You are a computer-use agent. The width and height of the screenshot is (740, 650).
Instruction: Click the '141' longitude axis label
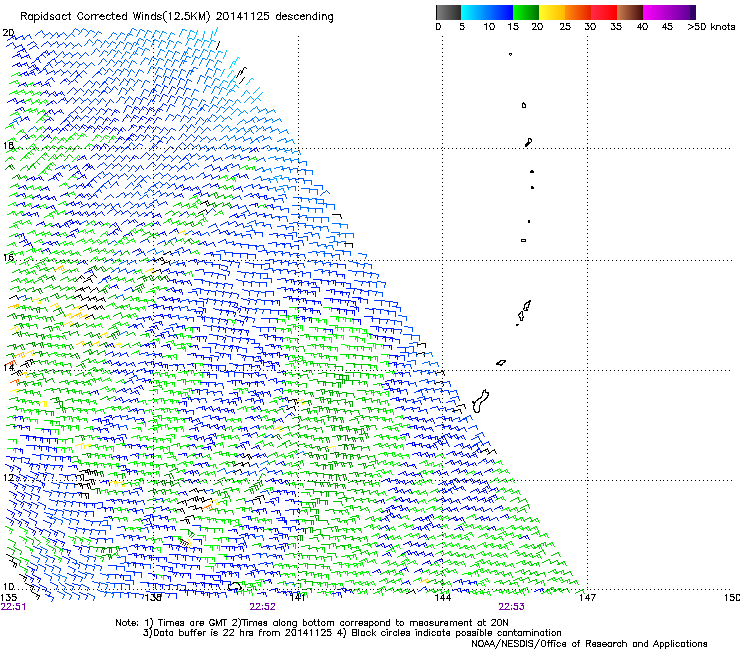[x=297, y=598]
